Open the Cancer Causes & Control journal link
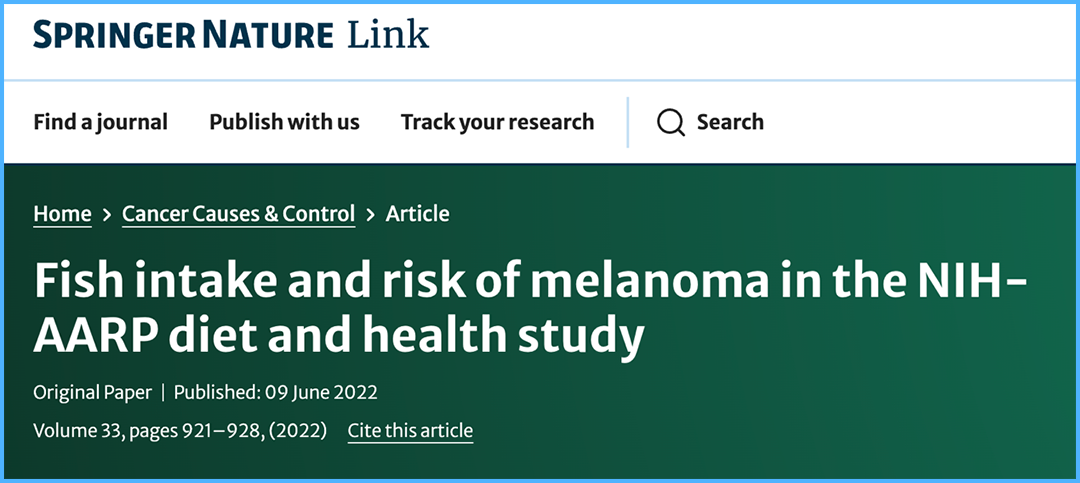Screen dimensions: 1080x483 pyautogui.click(x=239, y=214)
